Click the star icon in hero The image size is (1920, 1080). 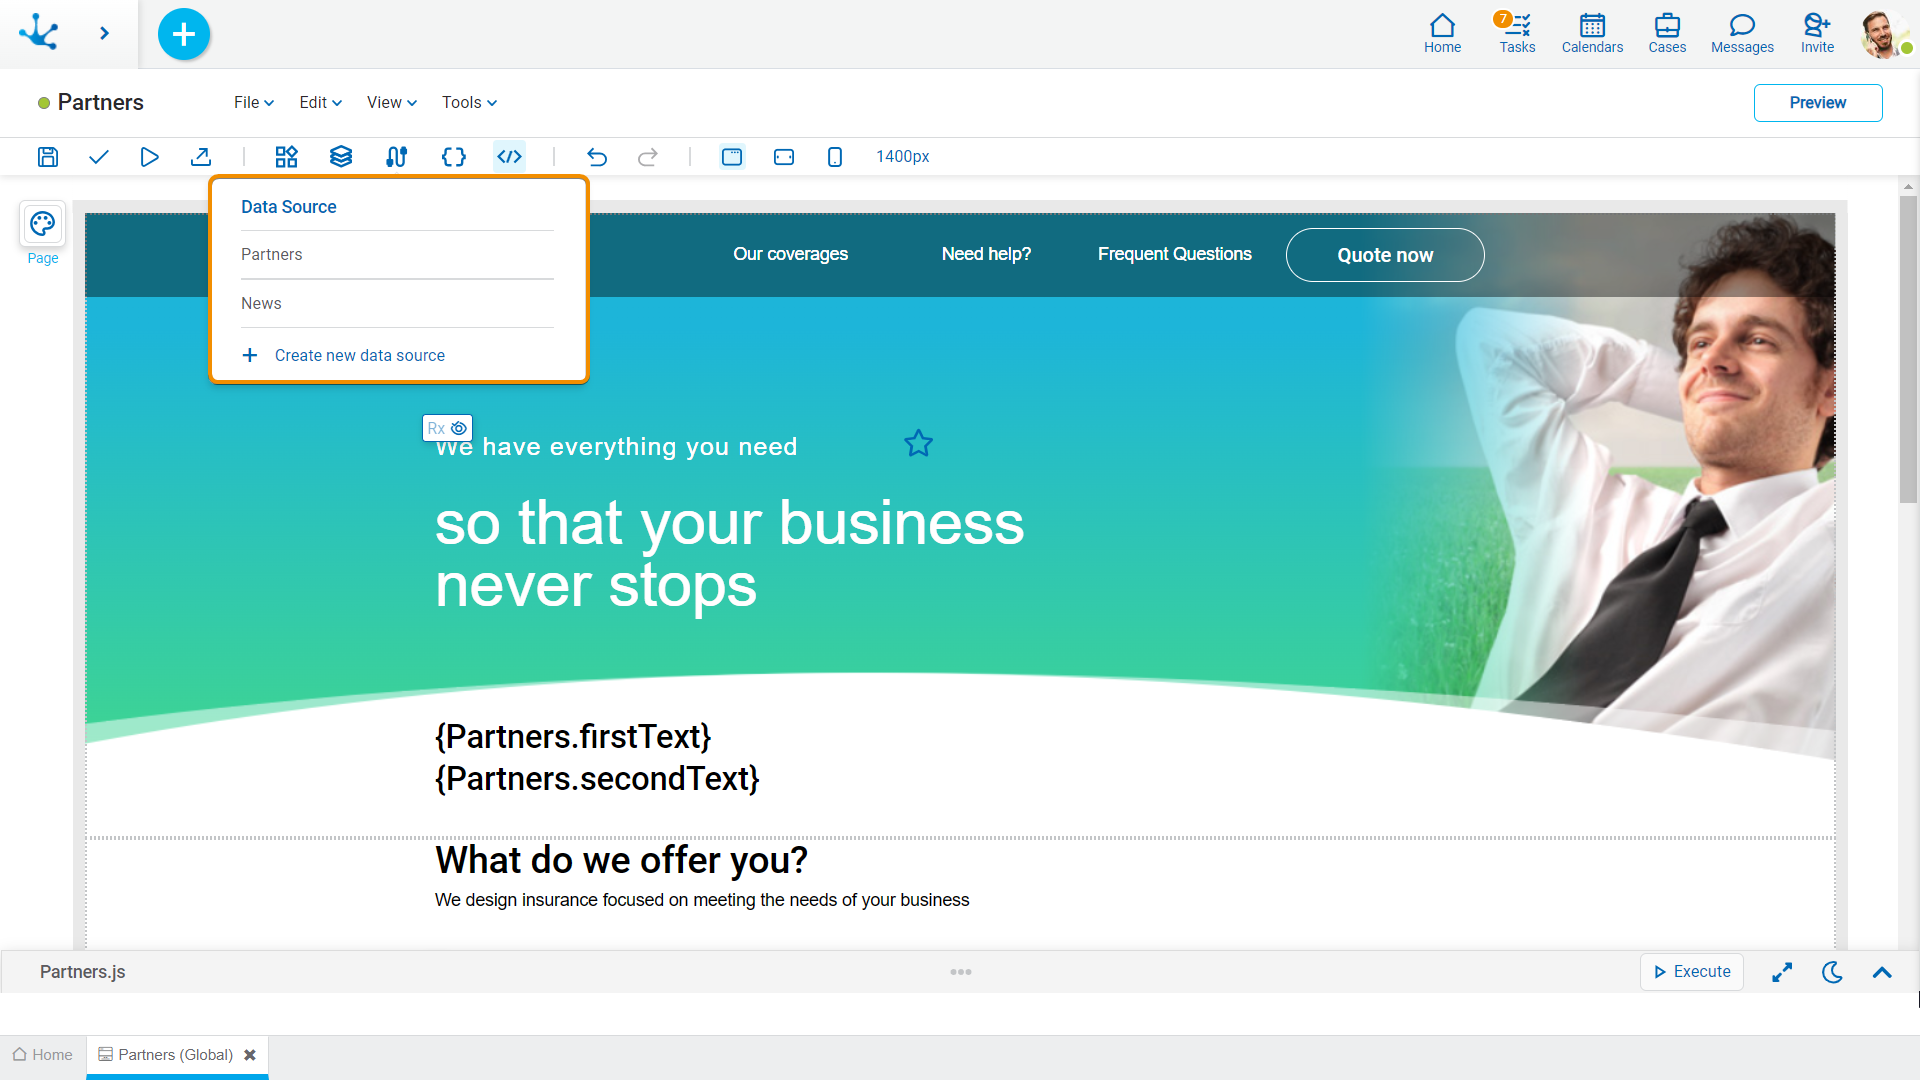918,443
